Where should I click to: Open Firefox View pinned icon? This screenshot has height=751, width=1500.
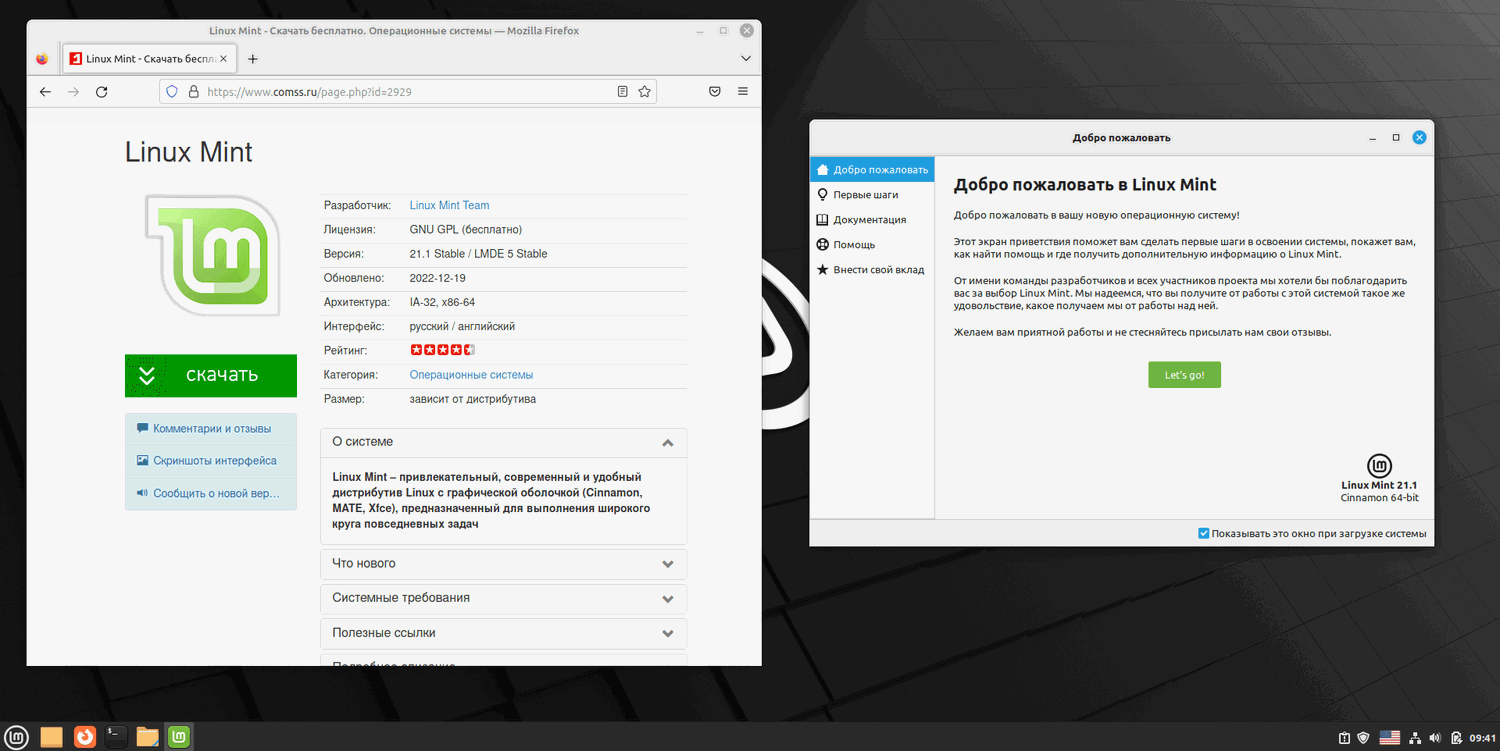(42, 59)
